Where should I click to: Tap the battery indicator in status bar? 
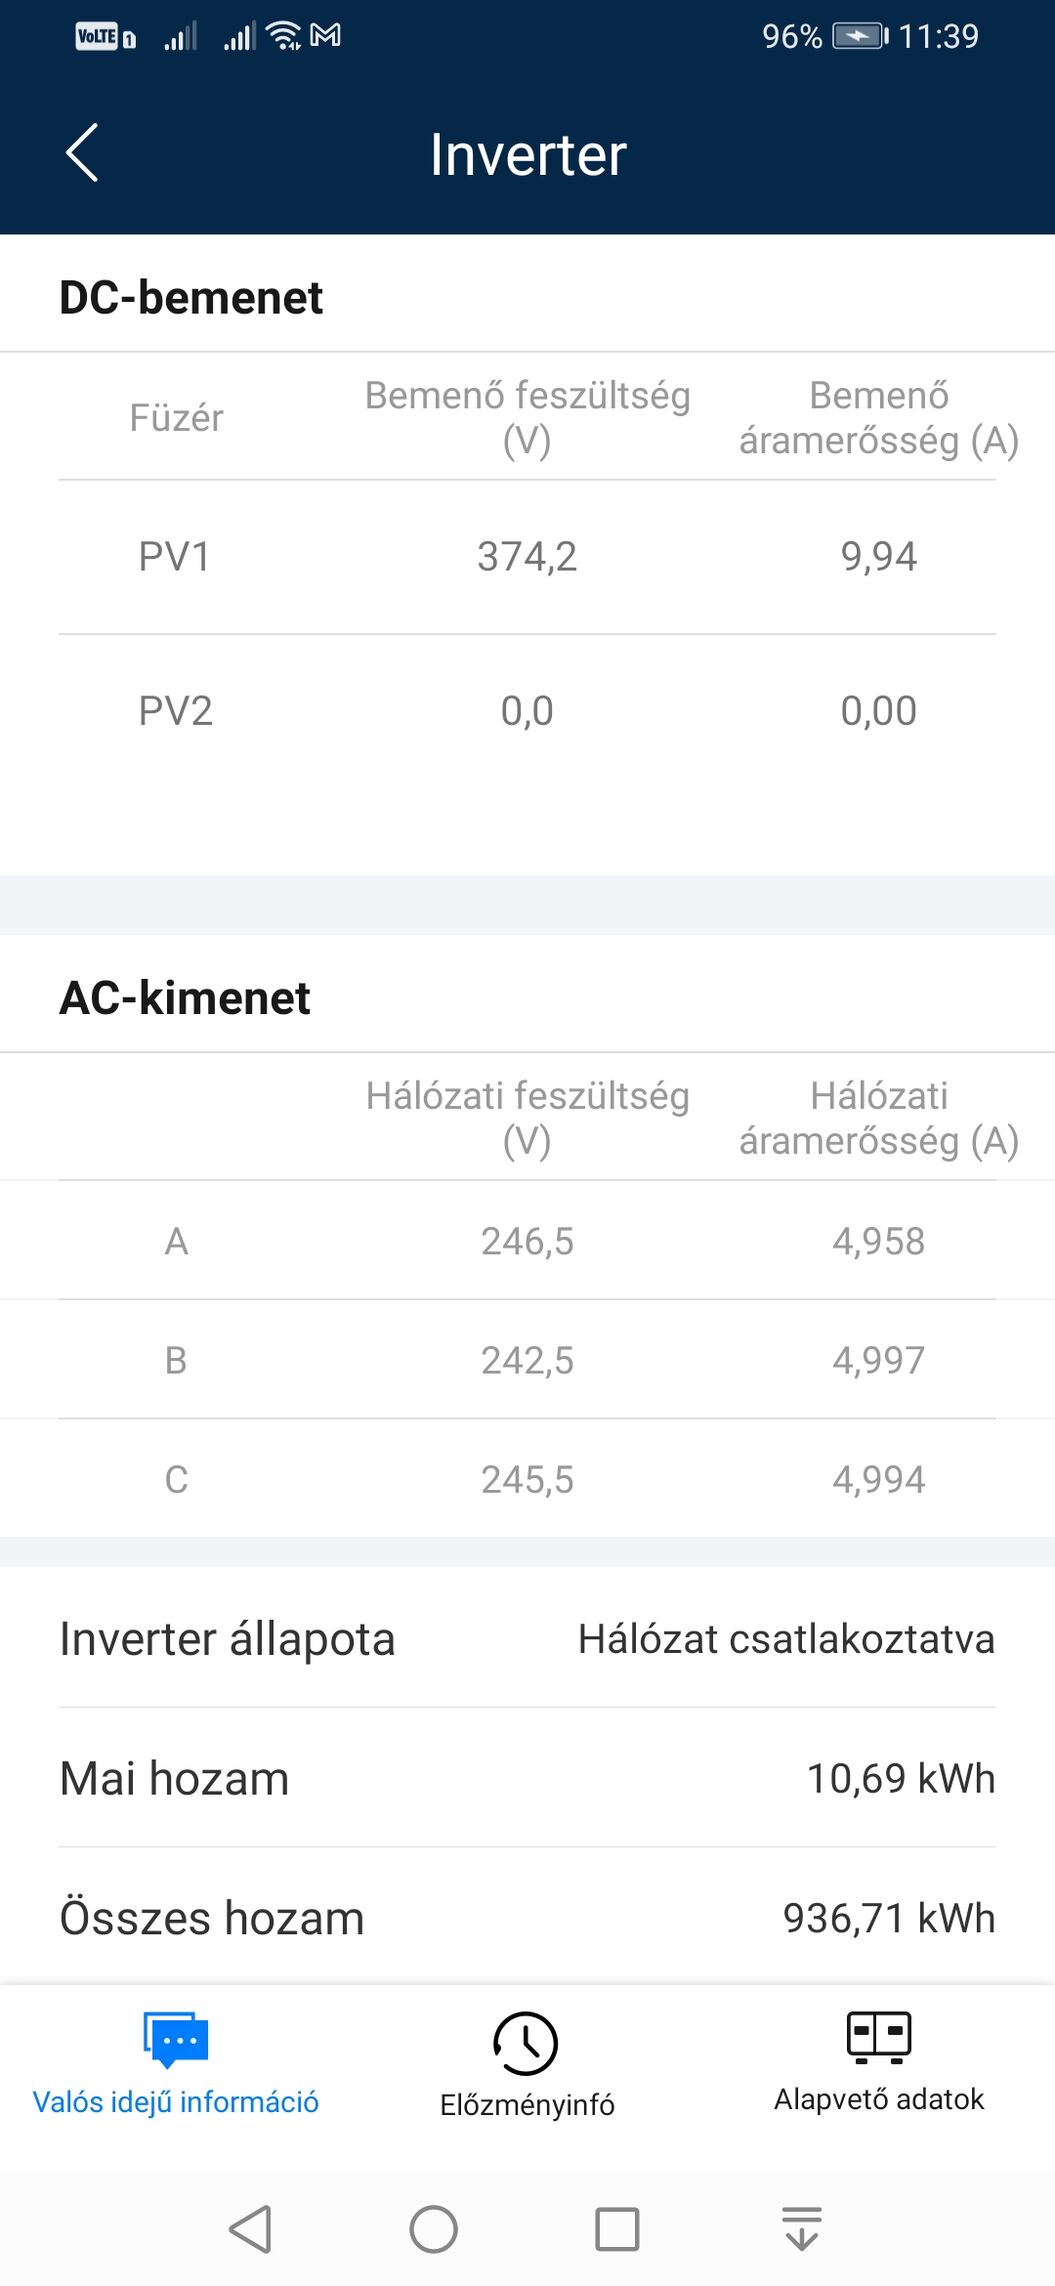860,37
